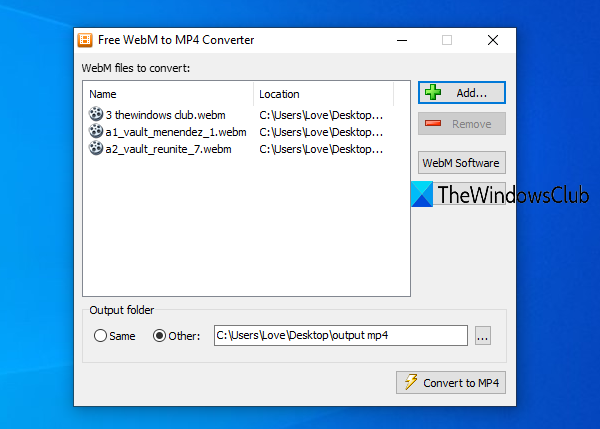The image size is (600, 429).
Task: Open the WebM Software button
Action: [x=461, y=163]
